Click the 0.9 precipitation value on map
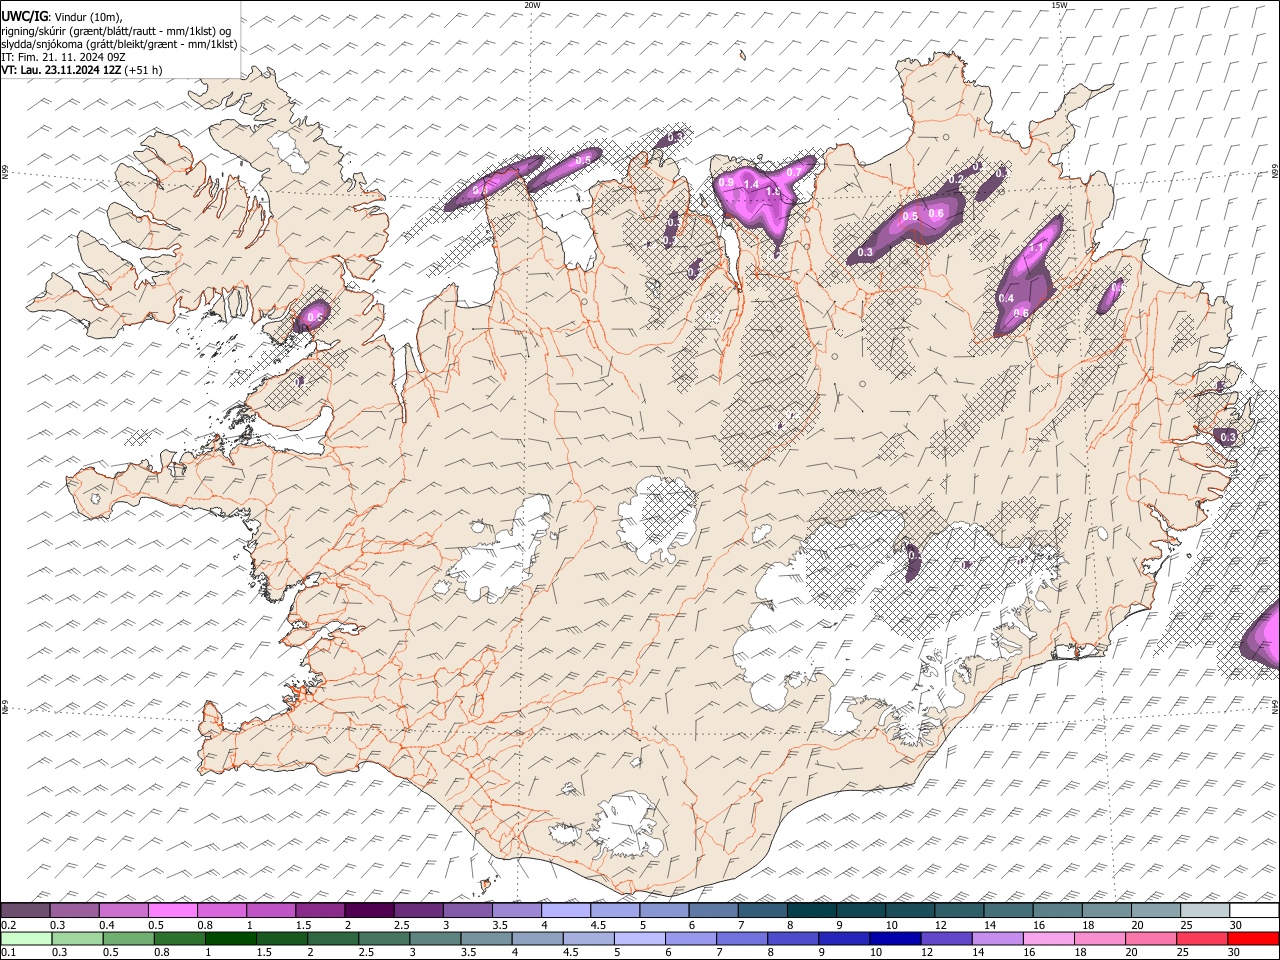The image size is (1280, 960). click(x=727, y=182)
